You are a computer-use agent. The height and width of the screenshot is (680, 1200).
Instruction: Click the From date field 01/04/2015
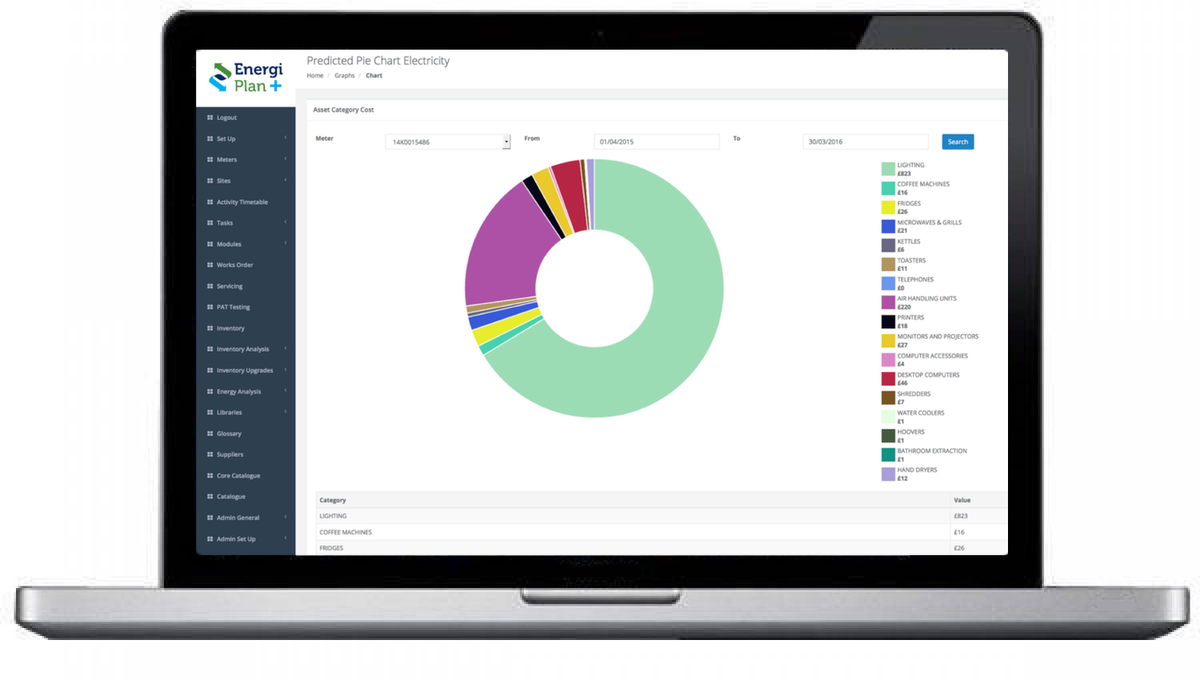pos(657,142)
